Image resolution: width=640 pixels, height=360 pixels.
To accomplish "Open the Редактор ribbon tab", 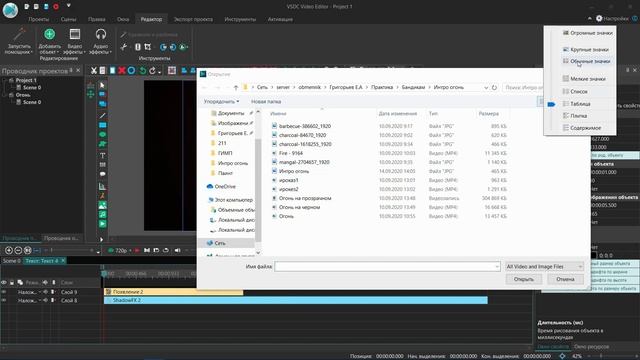I will (x=151, y=19).
